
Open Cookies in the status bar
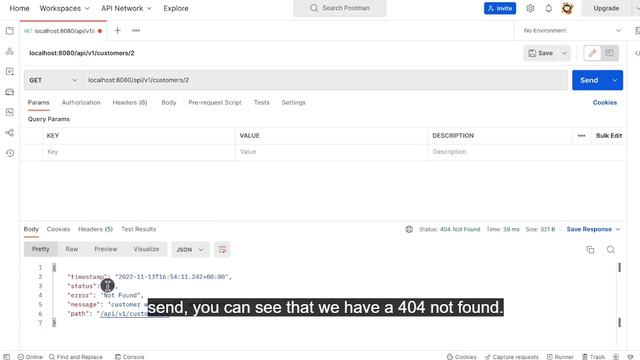tap(462, 357)
